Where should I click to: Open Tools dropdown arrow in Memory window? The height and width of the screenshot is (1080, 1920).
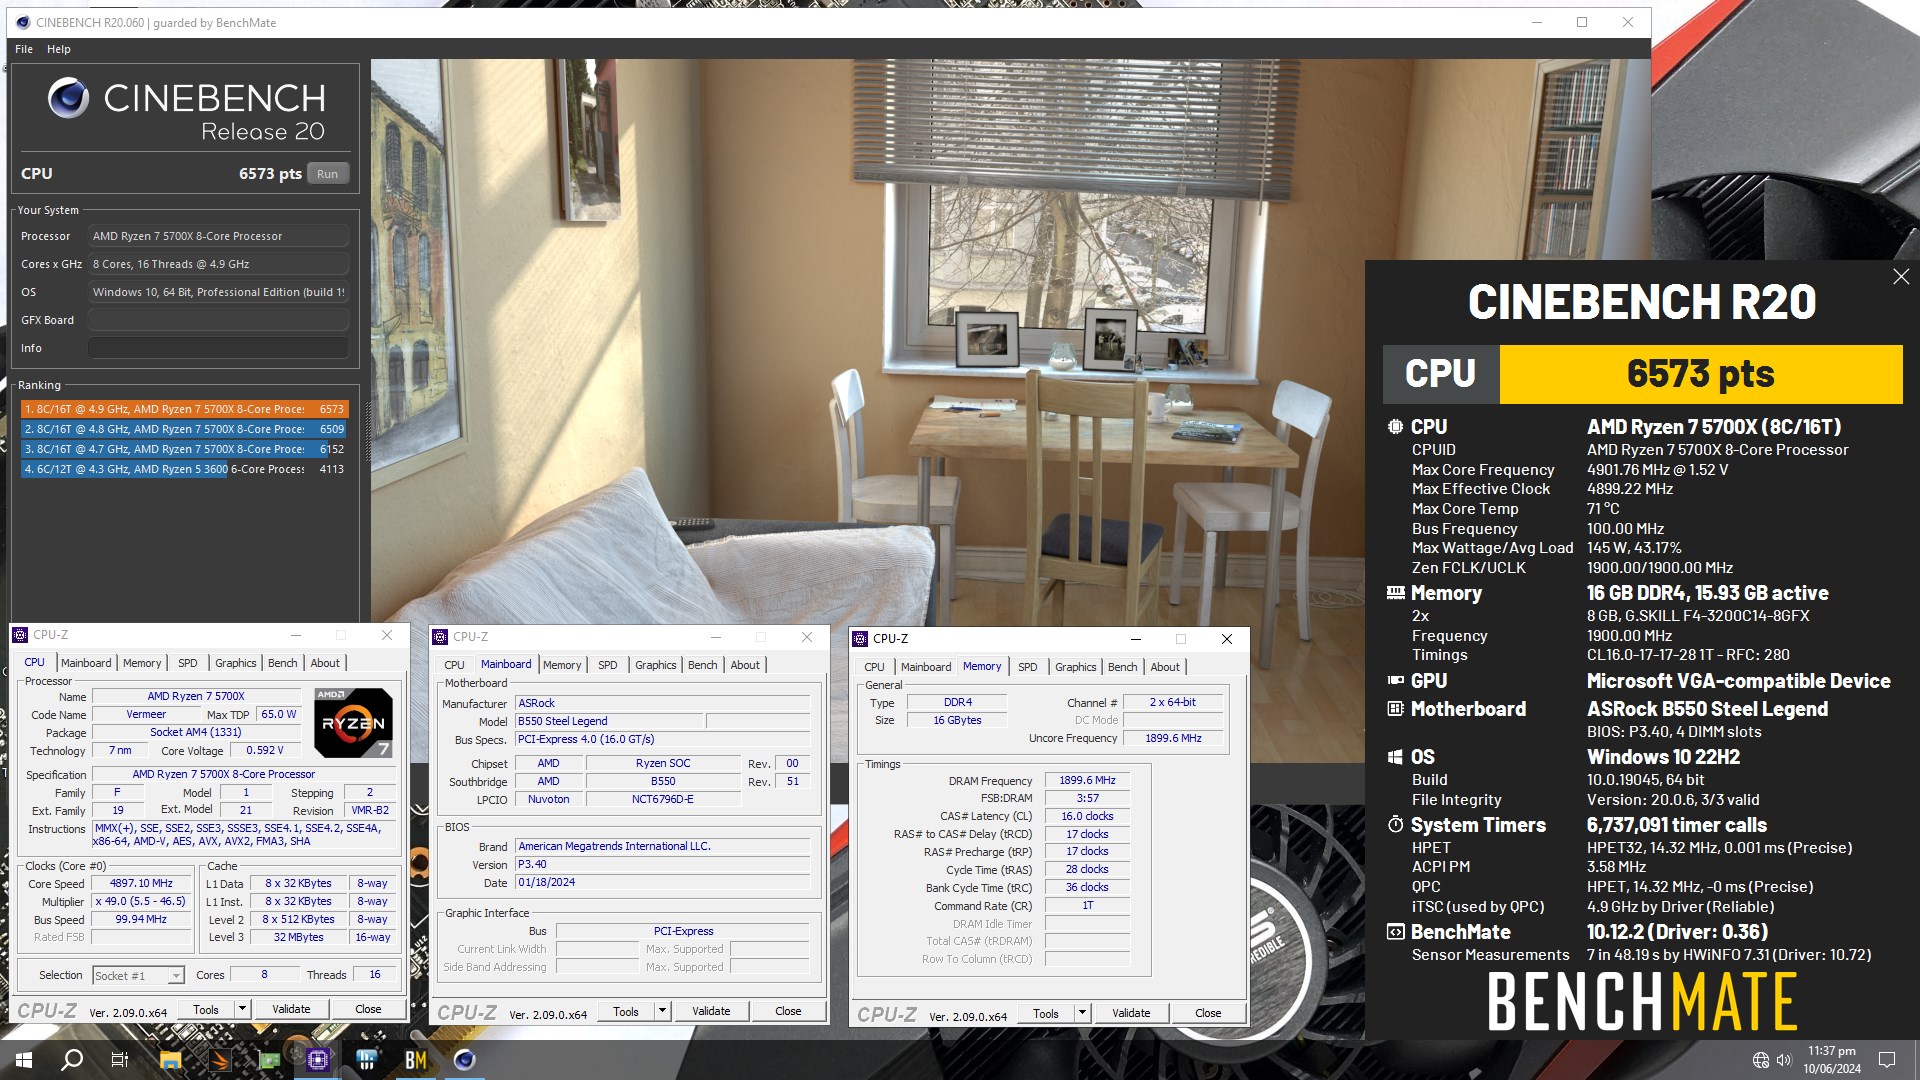(x=1082, y=1013)
